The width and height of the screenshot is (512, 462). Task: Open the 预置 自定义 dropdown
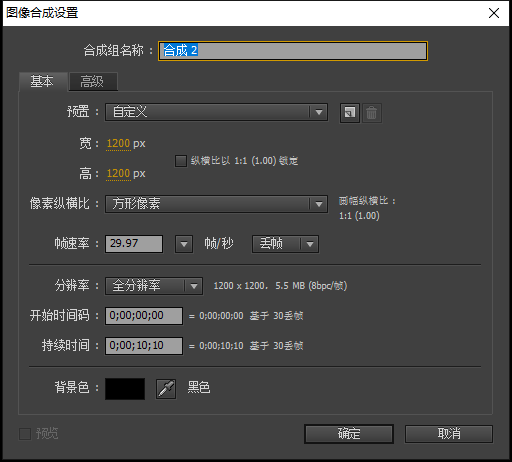(216, 112)
